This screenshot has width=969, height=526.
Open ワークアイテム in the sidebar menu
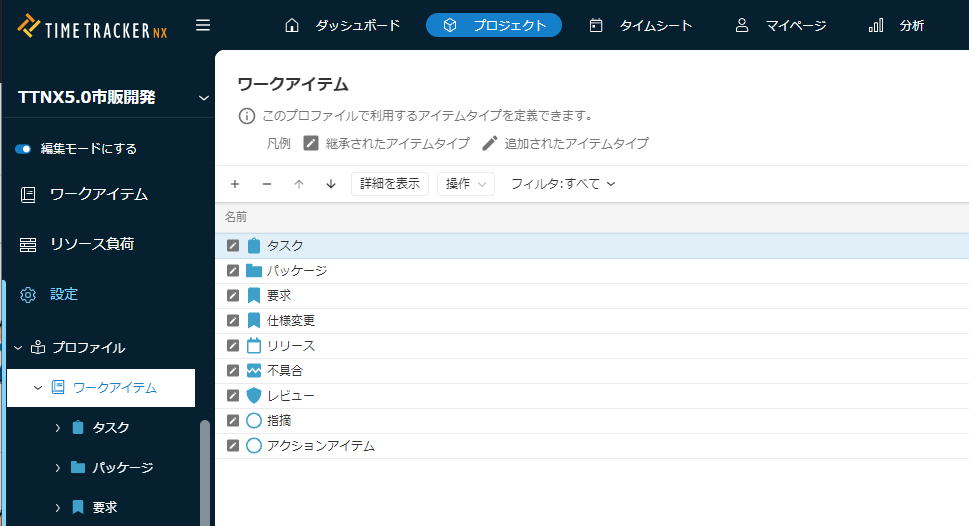pyautogui.click(x=99, y=195)
